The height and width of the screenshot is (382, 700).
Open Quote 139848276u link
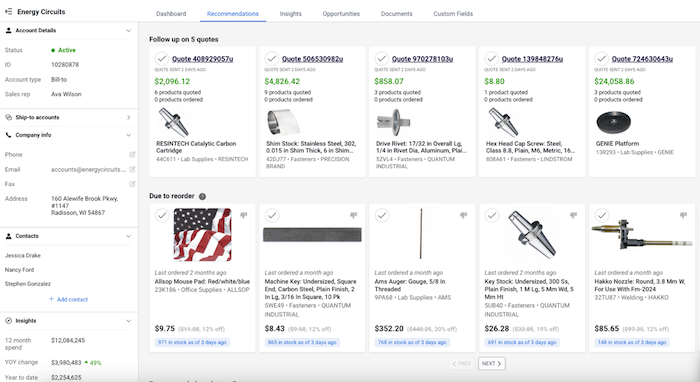tap(532, 58)
